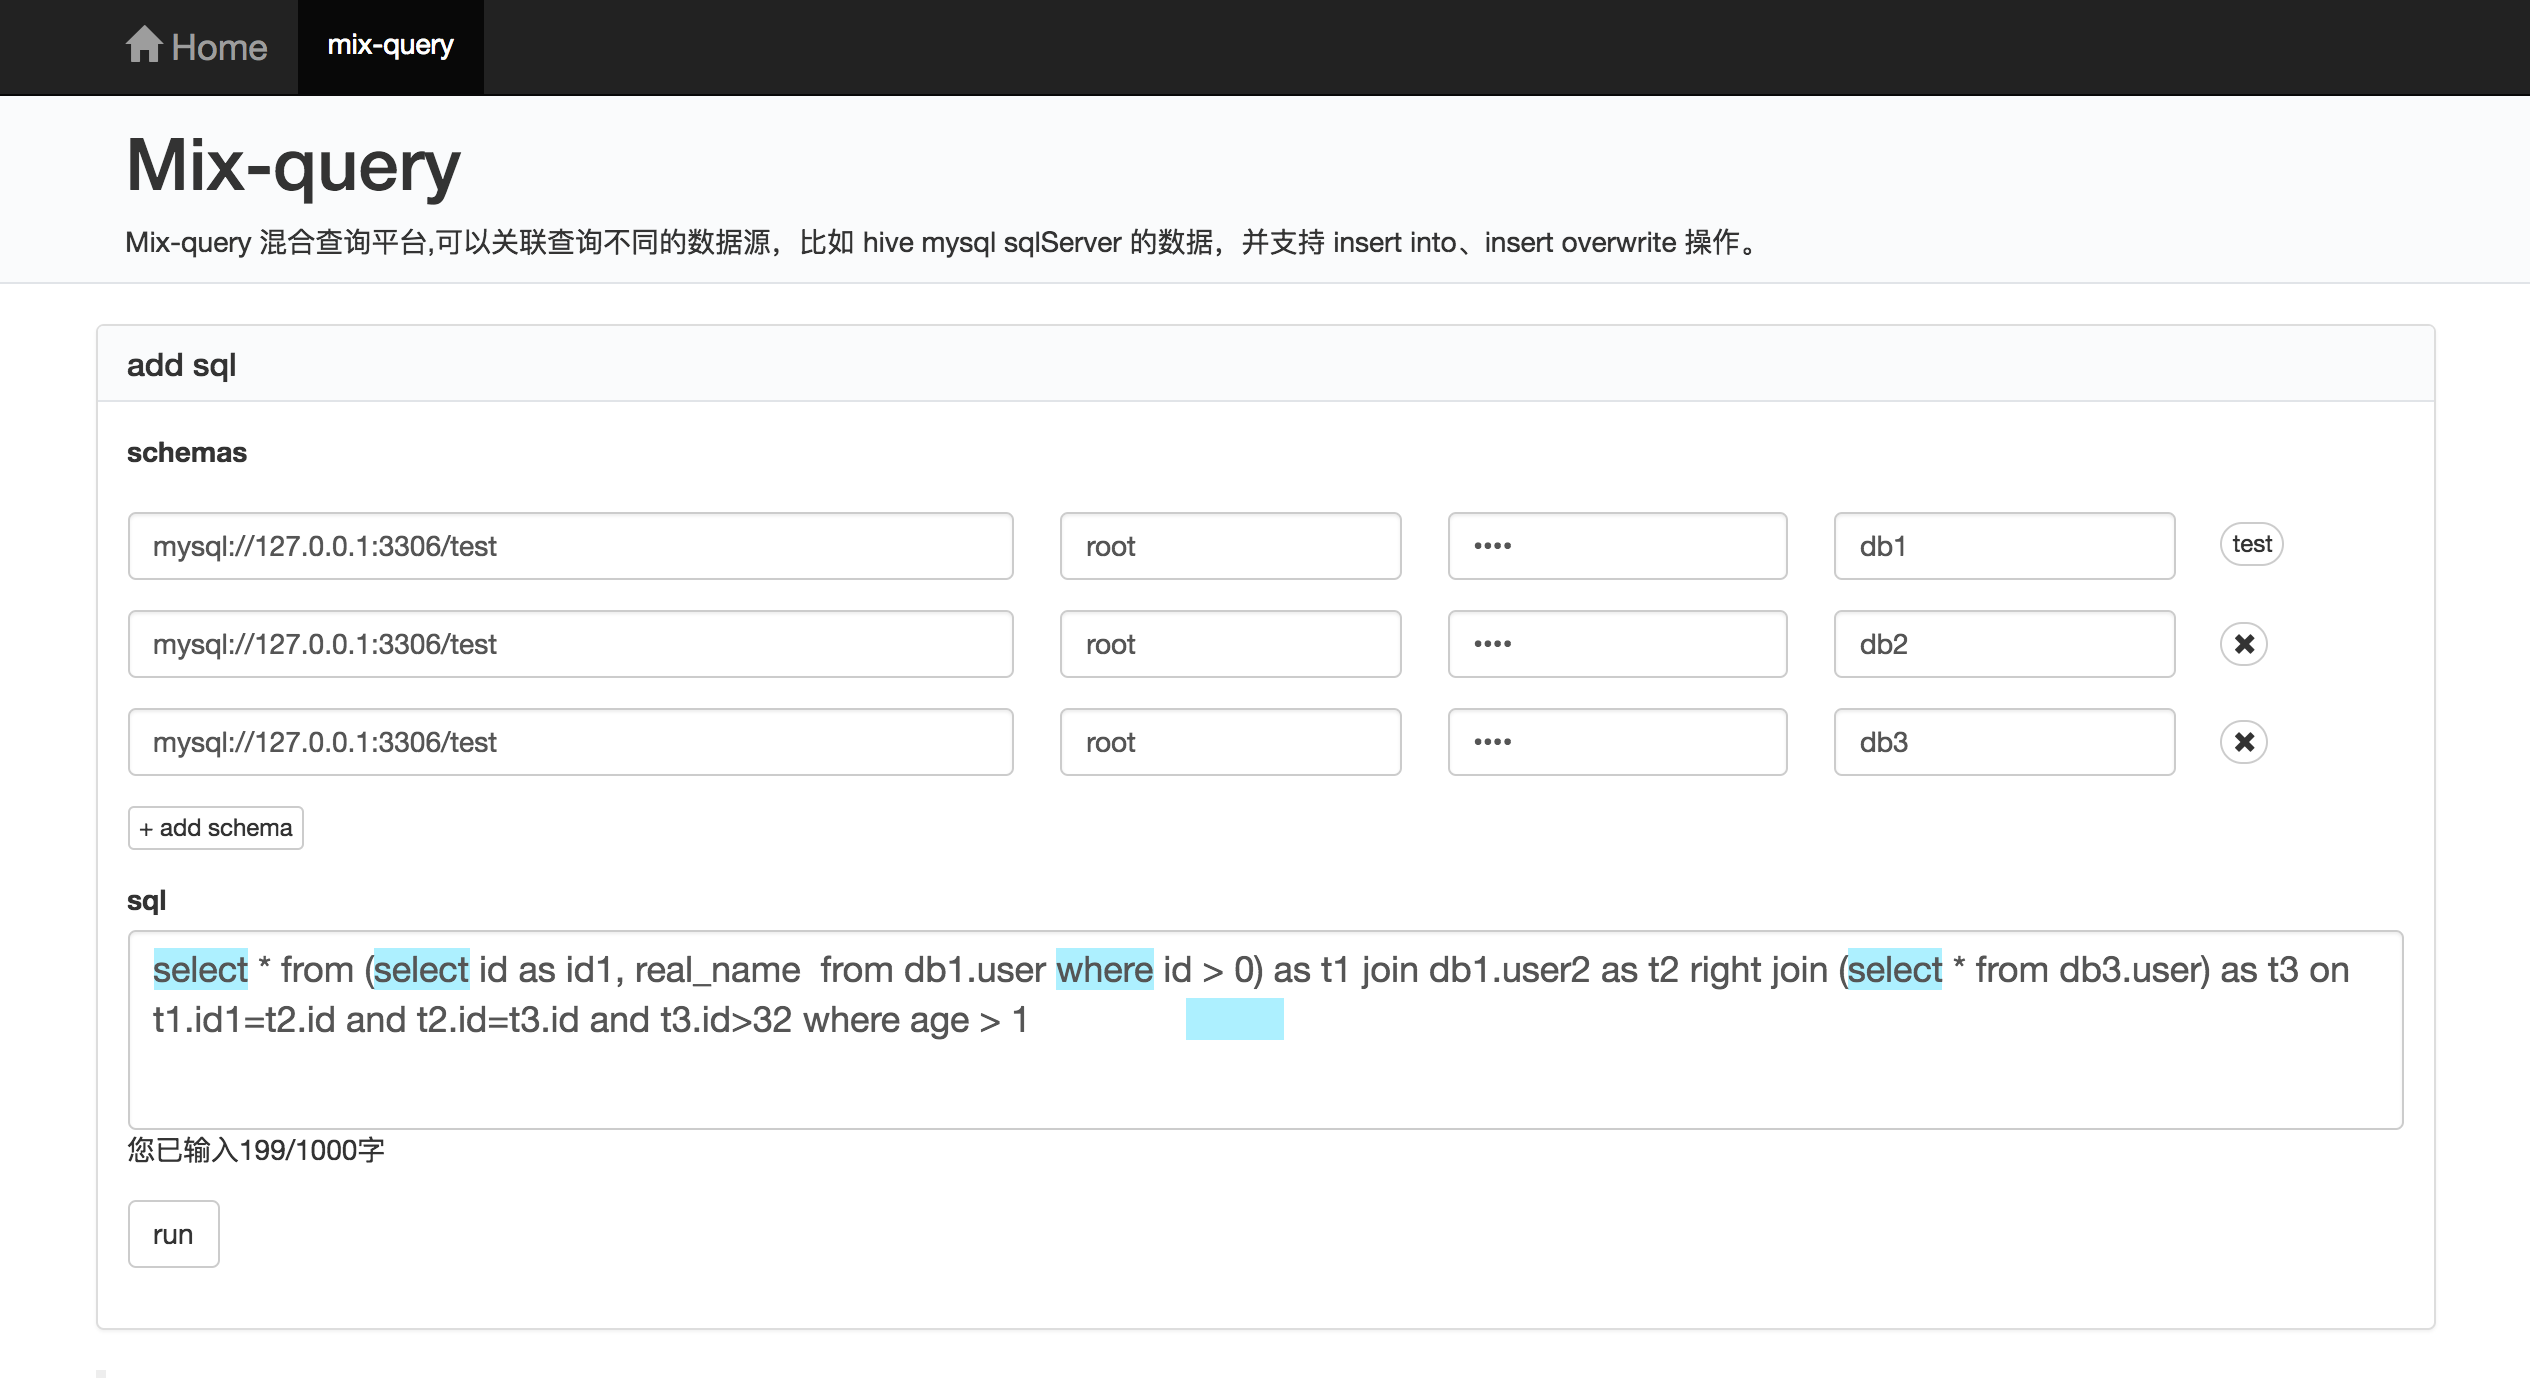Click the db3 alias field
The image size is (2530, 1378).
(x=2004, y=742)
